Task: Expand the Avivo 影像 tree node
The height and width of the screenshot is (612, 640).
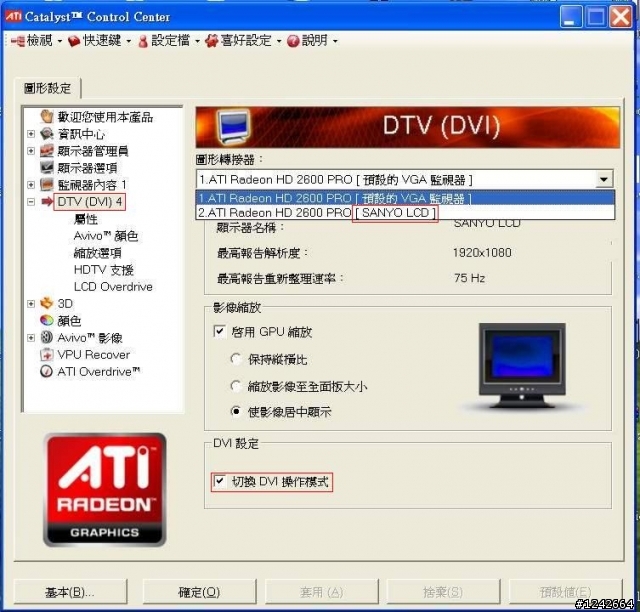Action: point(31,338)
